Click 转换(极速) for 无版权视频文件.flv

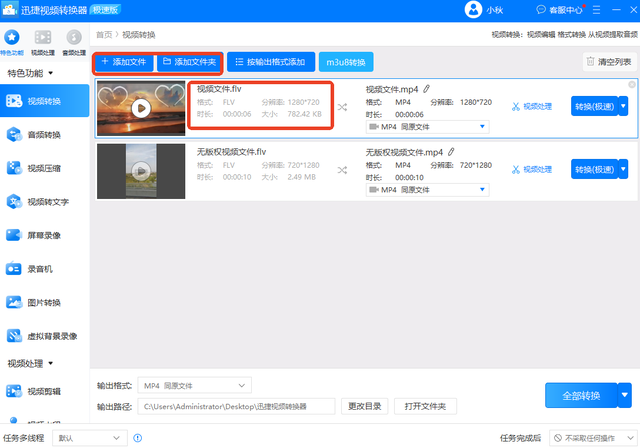594,169
